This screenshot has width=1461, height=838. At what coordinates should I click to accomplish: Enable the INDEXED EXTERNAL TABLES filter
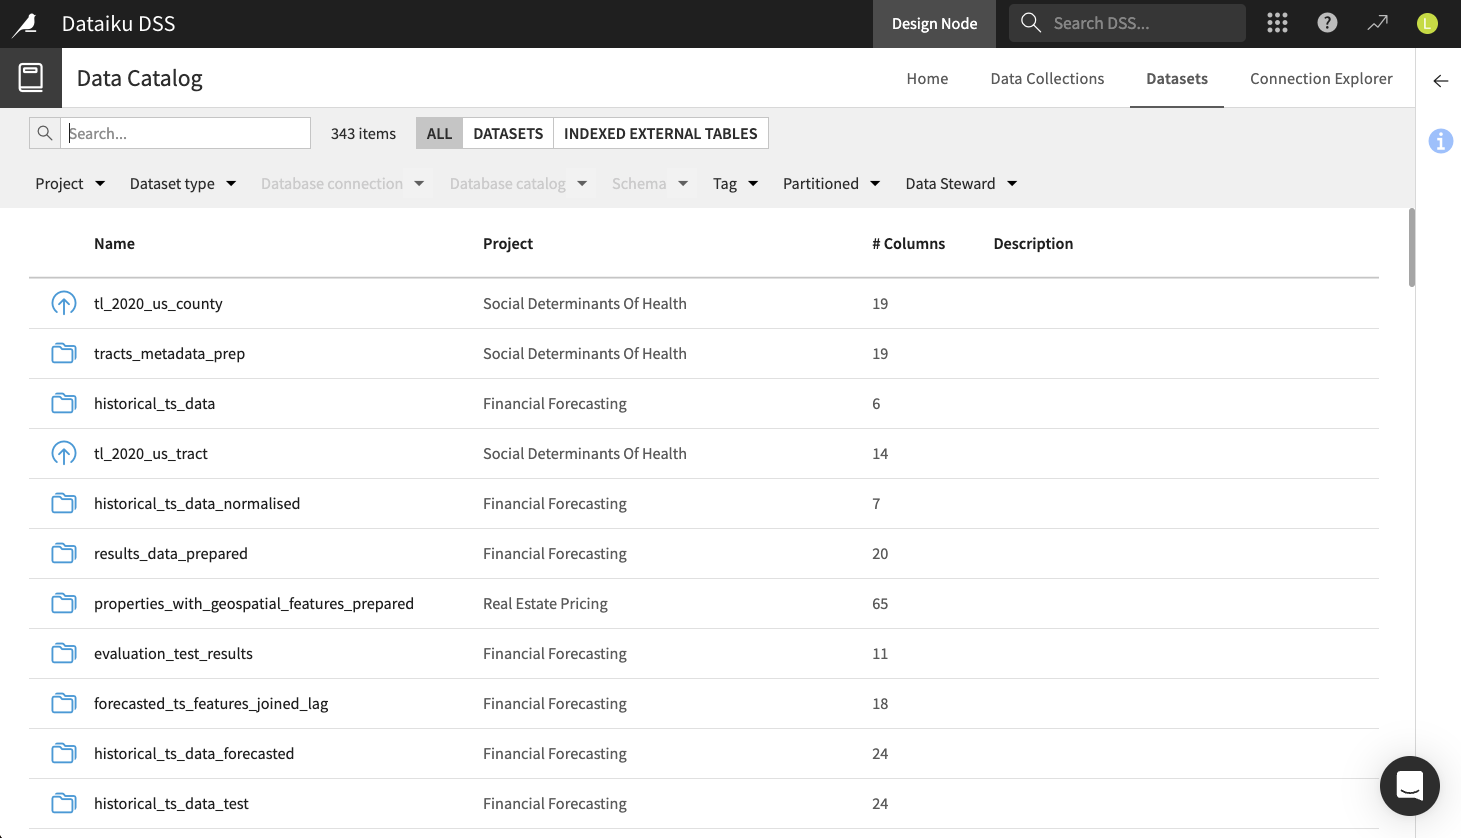pos(660,132)
